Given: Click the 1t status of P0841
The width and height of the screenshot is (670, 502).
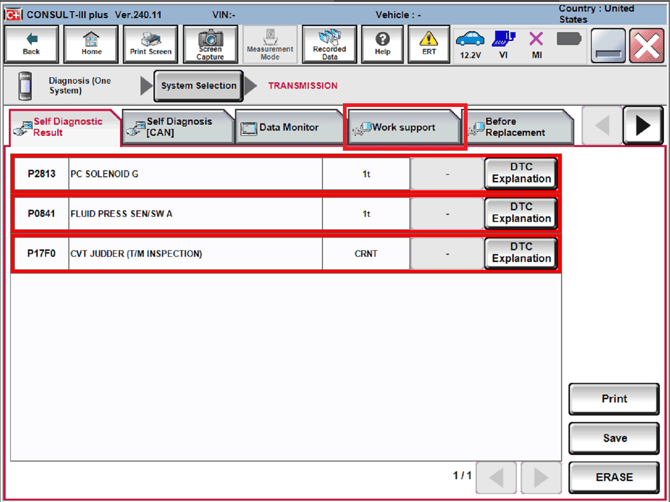Looking at the screenshot, I should (366, 214).
